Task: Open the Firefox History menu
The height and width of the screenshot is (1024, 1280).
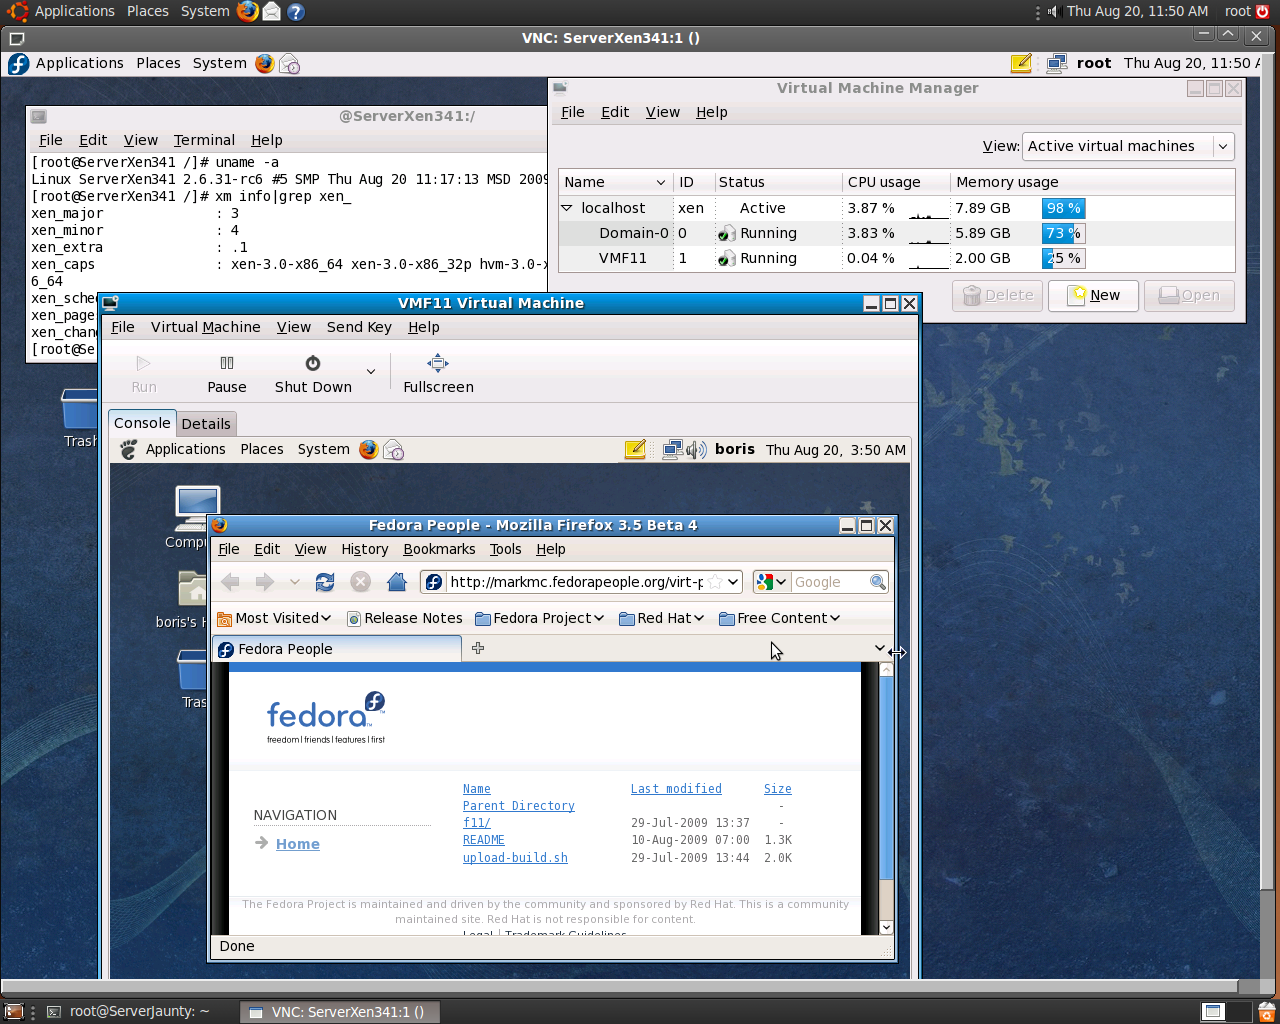Action: 364,549
